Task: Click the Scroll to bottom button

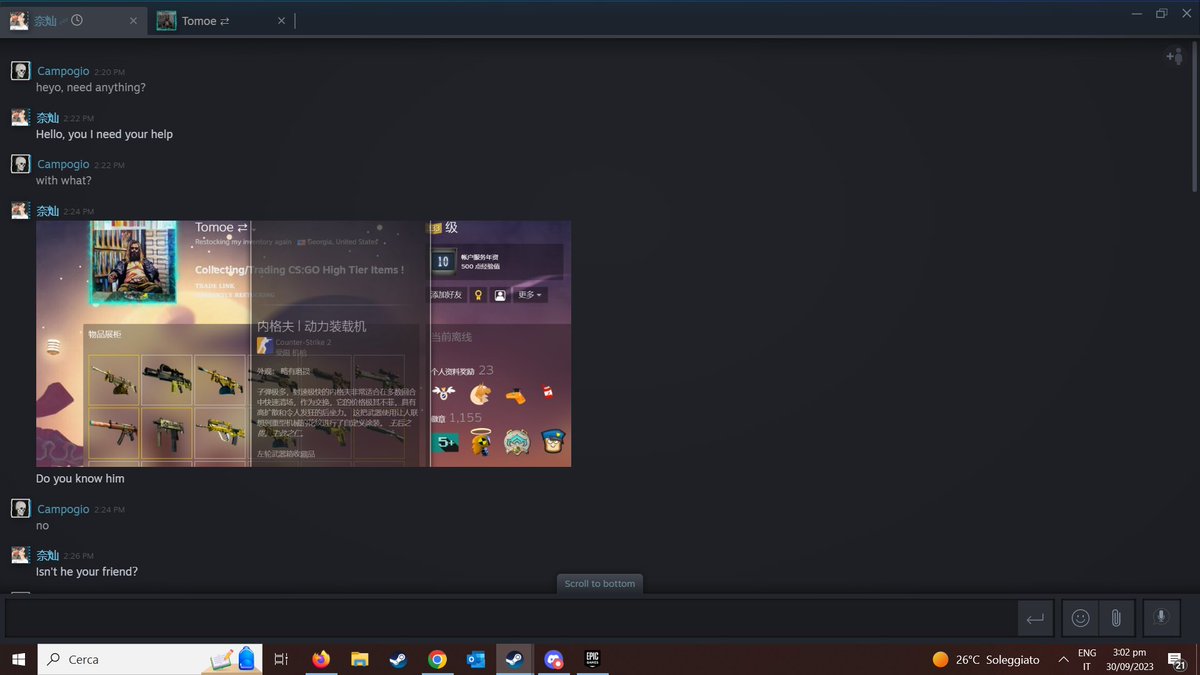Action: (x=599, y=584)
